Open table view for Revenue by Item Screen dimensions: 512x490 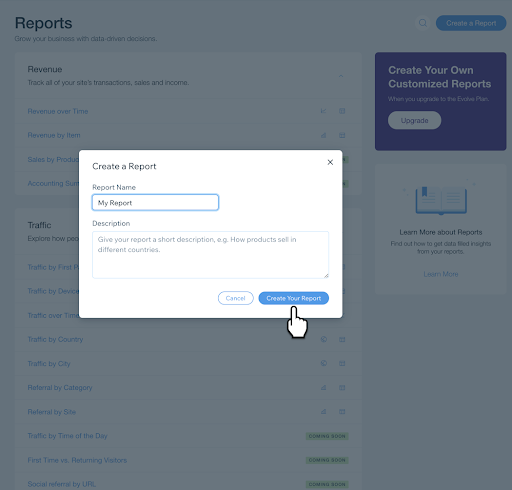pos(342,135)
